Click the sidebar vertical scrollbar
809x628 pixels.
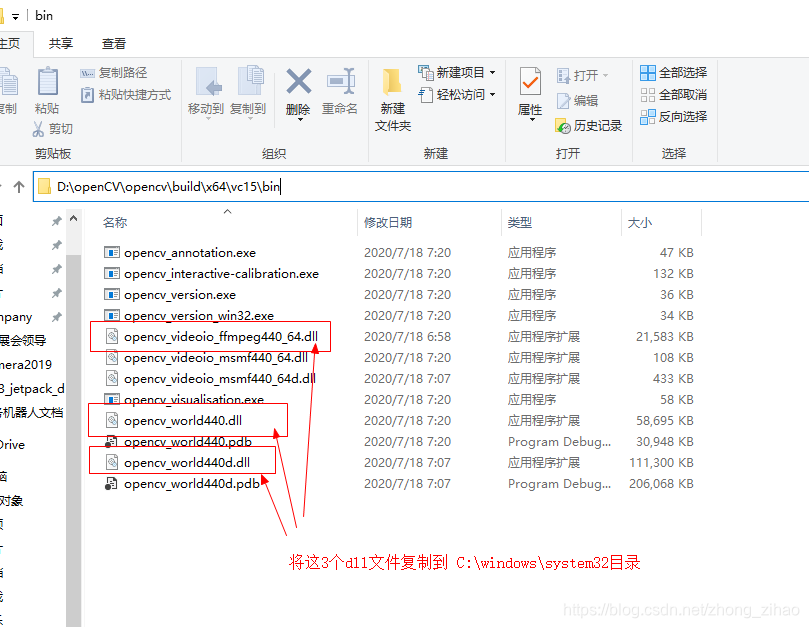click(x=74, y=439)
